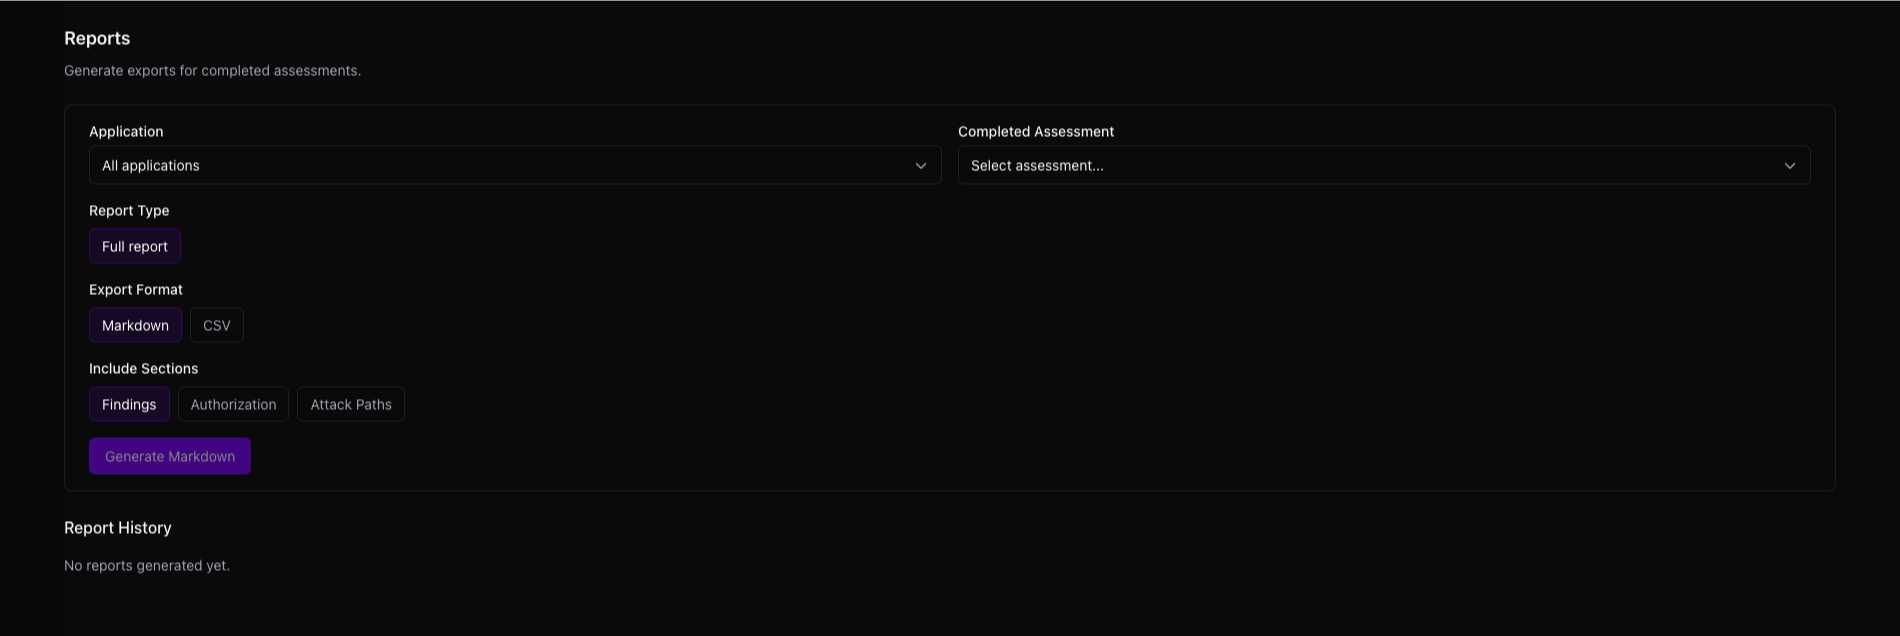The image size is (1900, 636).
Task: Click the Application field label
Action: pos(126,131)
